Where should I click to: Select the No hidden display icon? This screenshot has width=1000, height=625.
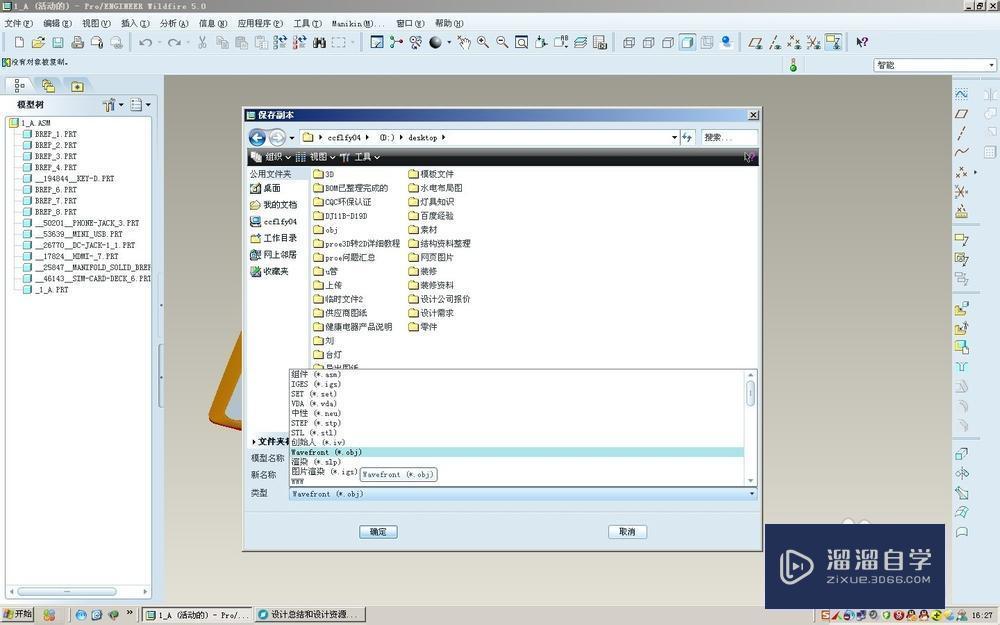(668, 42)
